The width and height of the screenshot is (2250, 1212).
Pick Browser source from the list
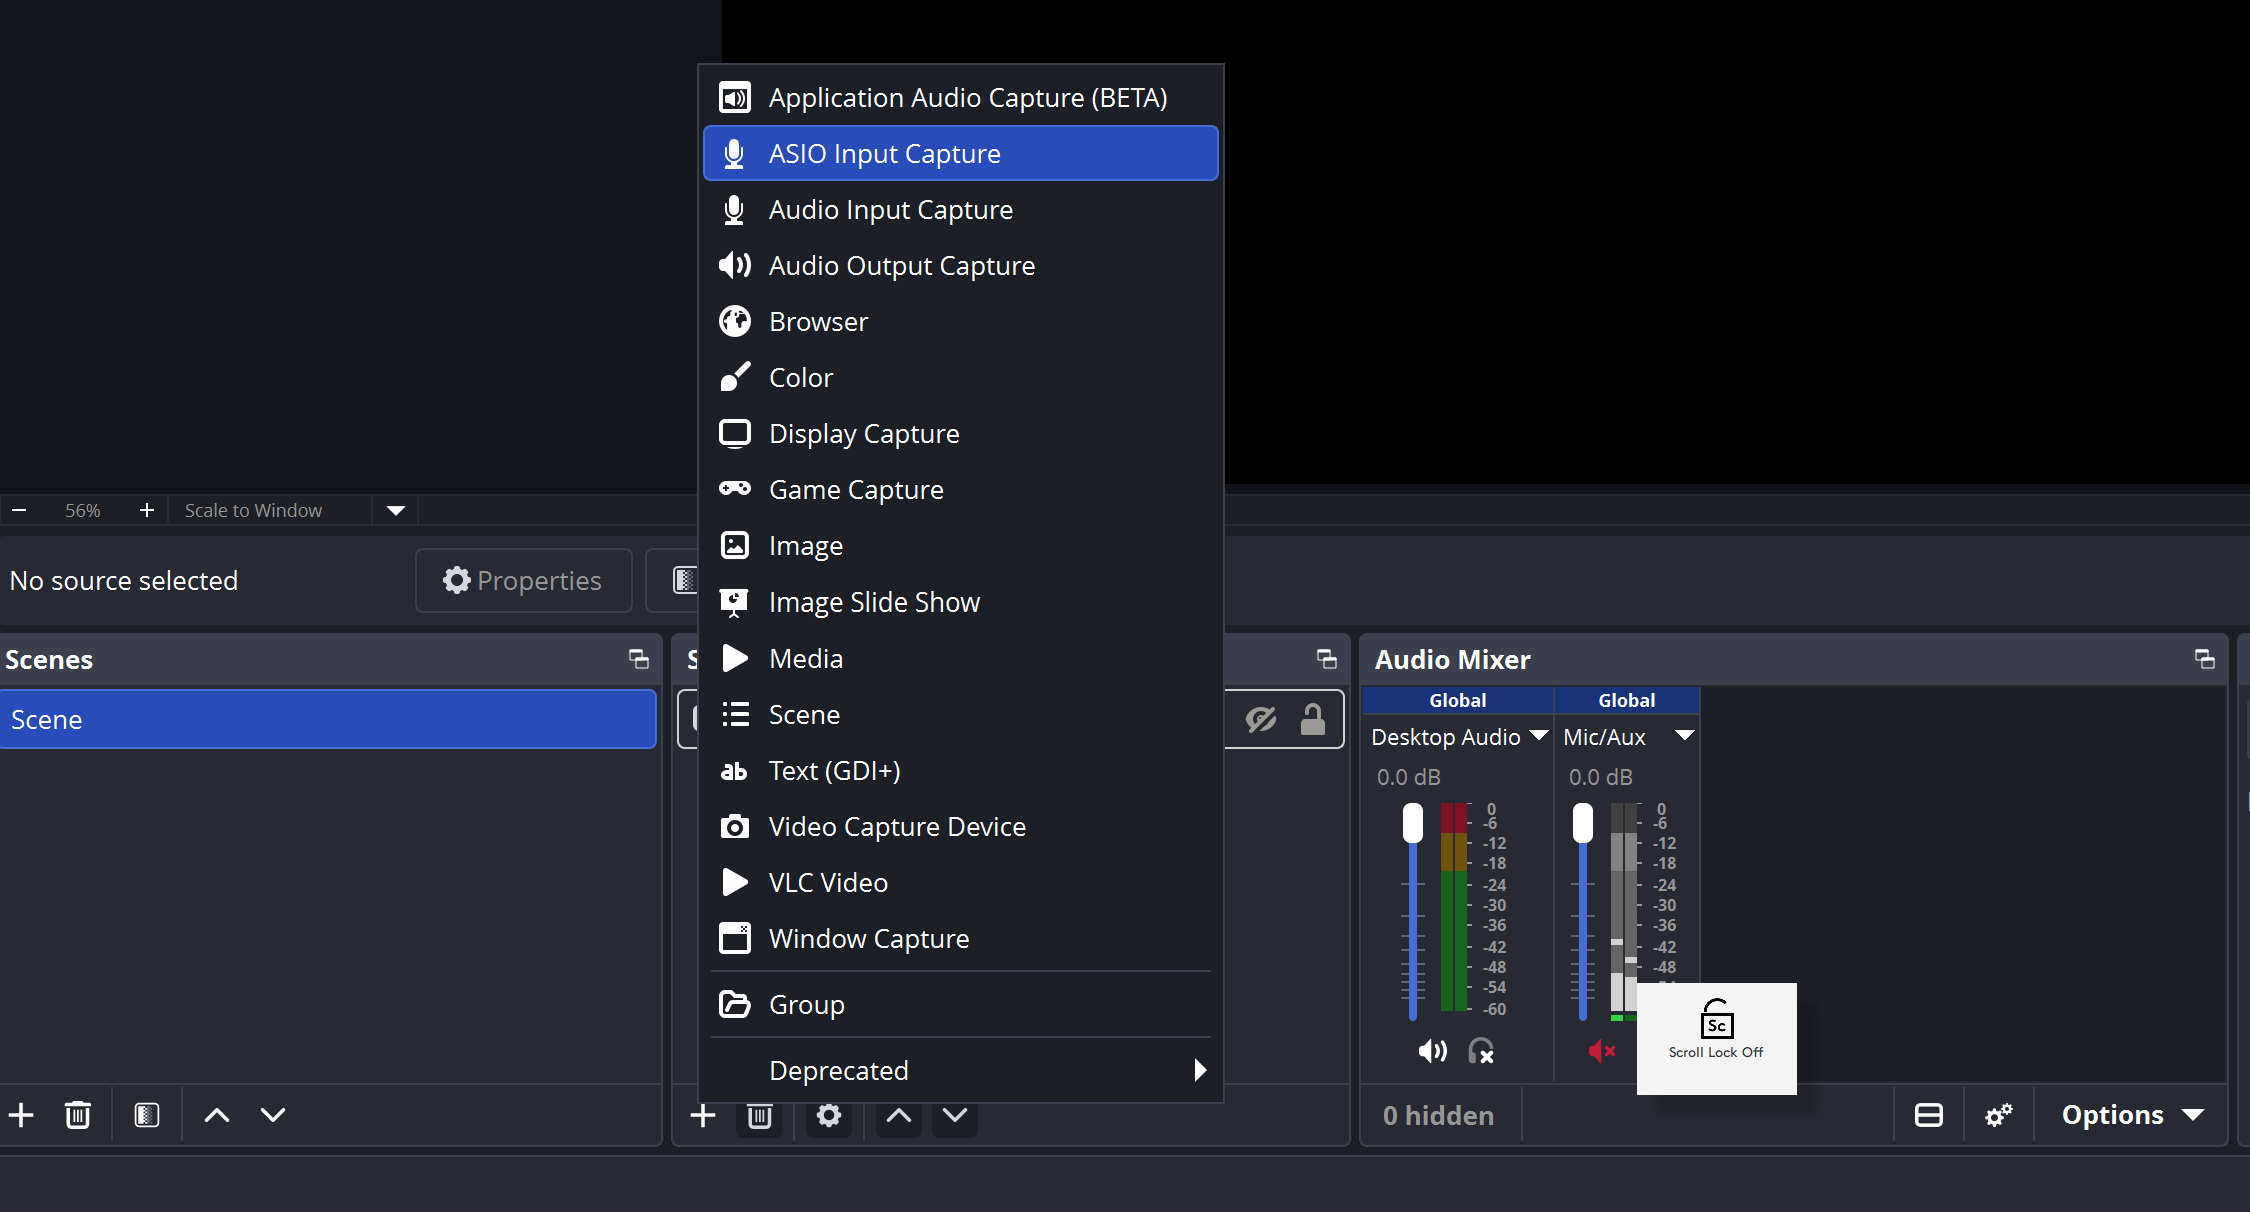click(x=960, y=322)
